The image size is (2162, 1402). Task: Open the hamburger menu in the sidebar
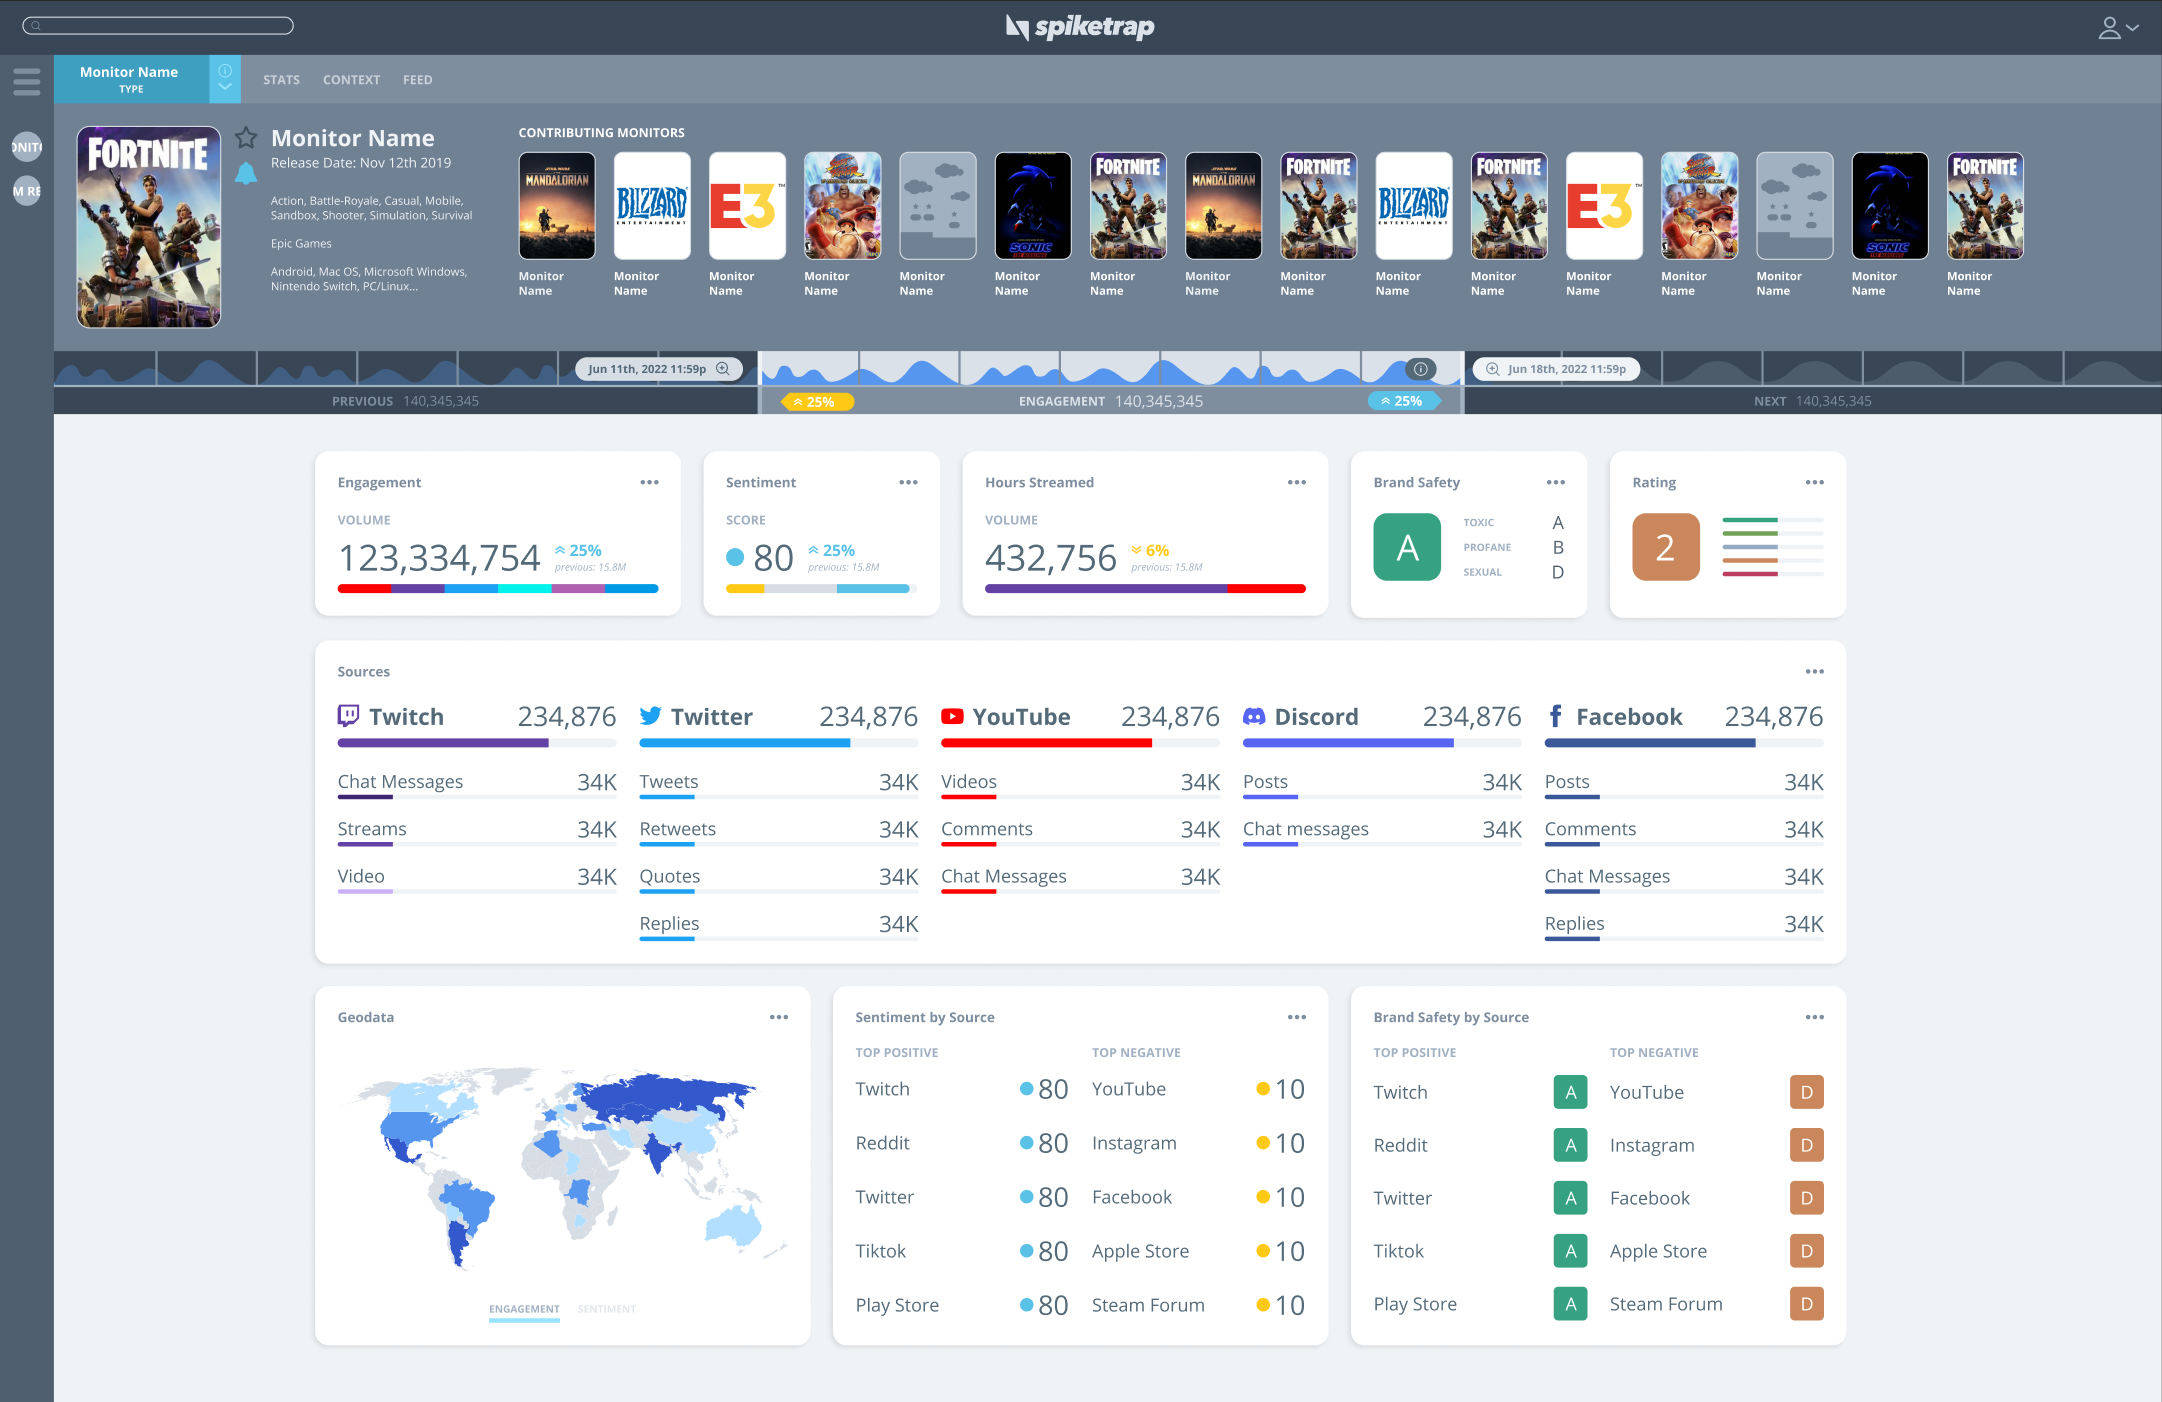[27, 81]
